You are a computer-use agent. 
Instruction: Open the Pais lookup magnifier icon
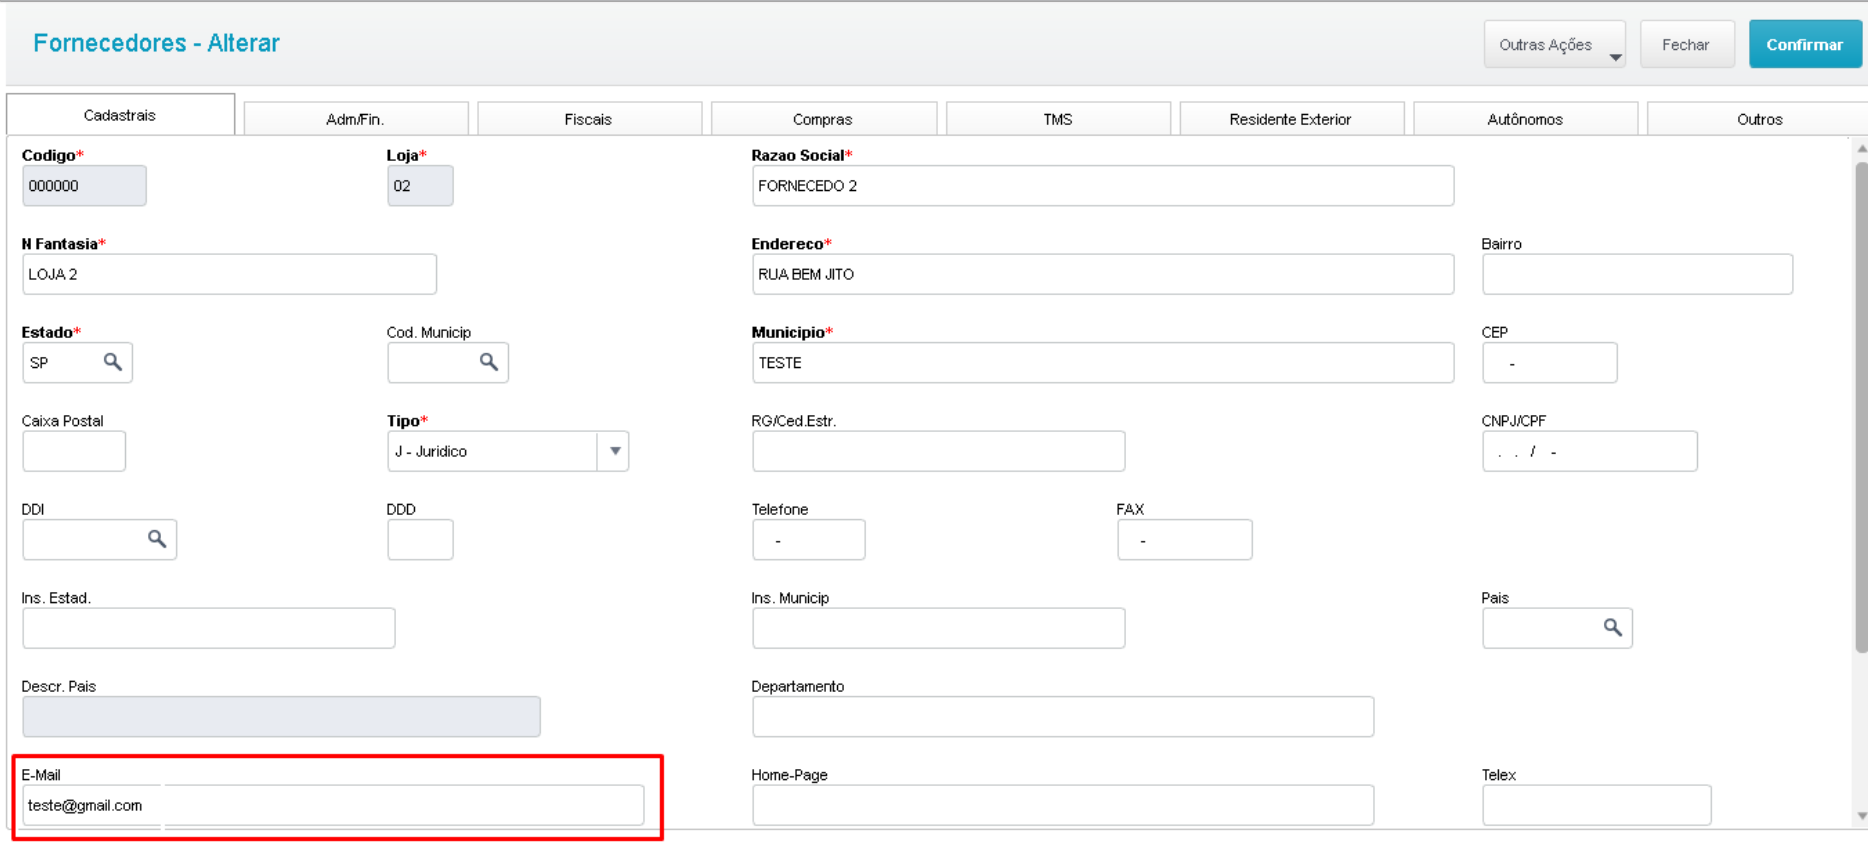tap(1613, 627)
